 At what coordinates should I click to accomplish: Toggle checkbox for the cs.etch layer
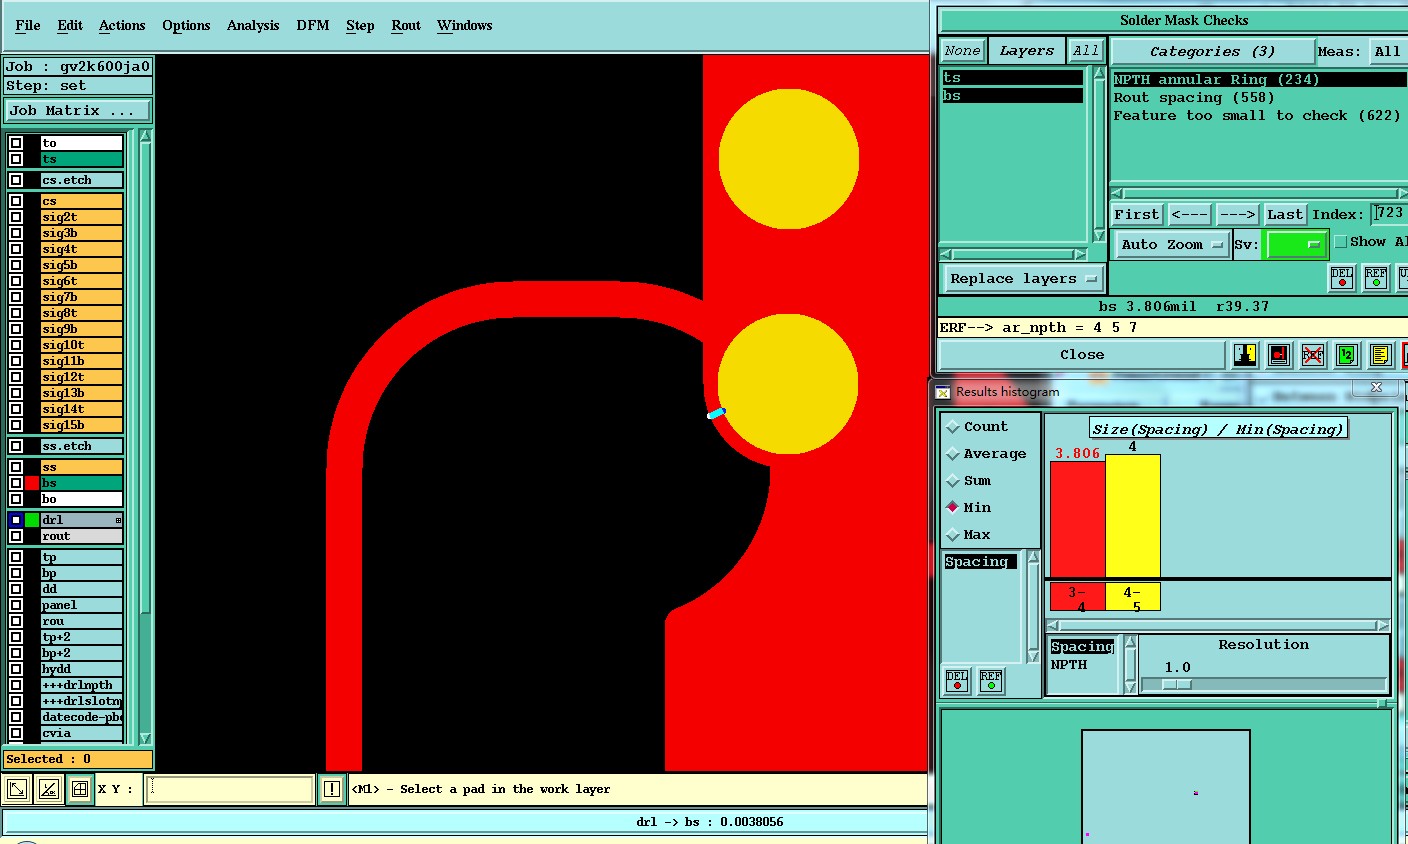(x=16, y=180)
